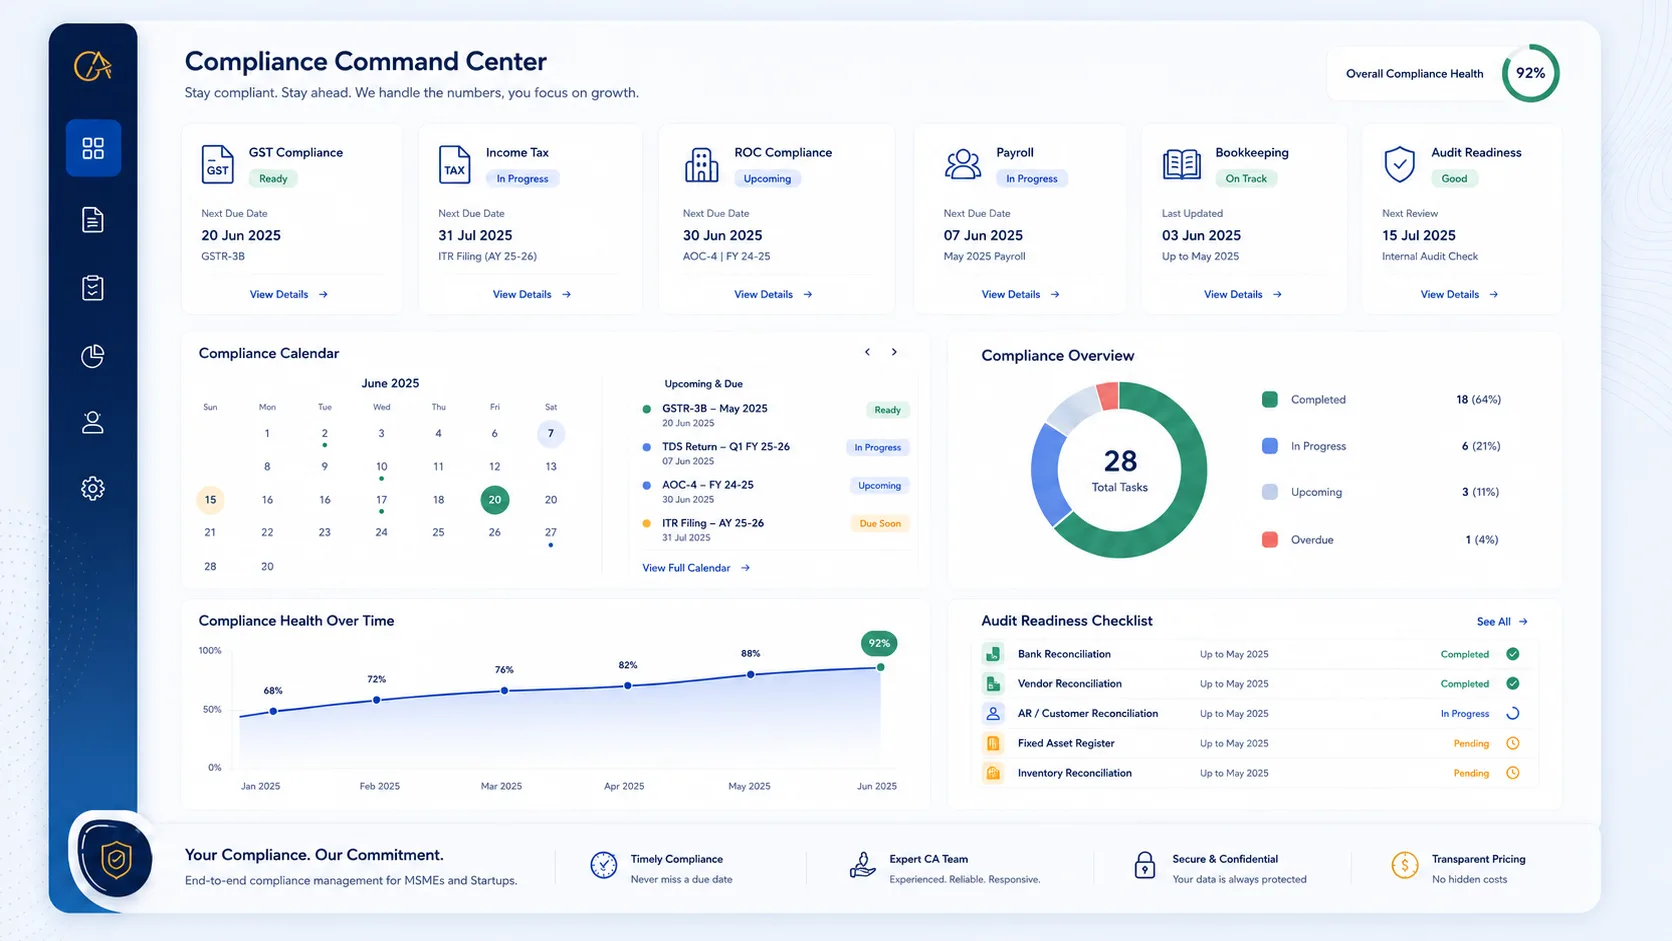Screen dimensions: 1672x941
Task: Open the pie chart reports sidebar icon
Action: coord(93,356)
